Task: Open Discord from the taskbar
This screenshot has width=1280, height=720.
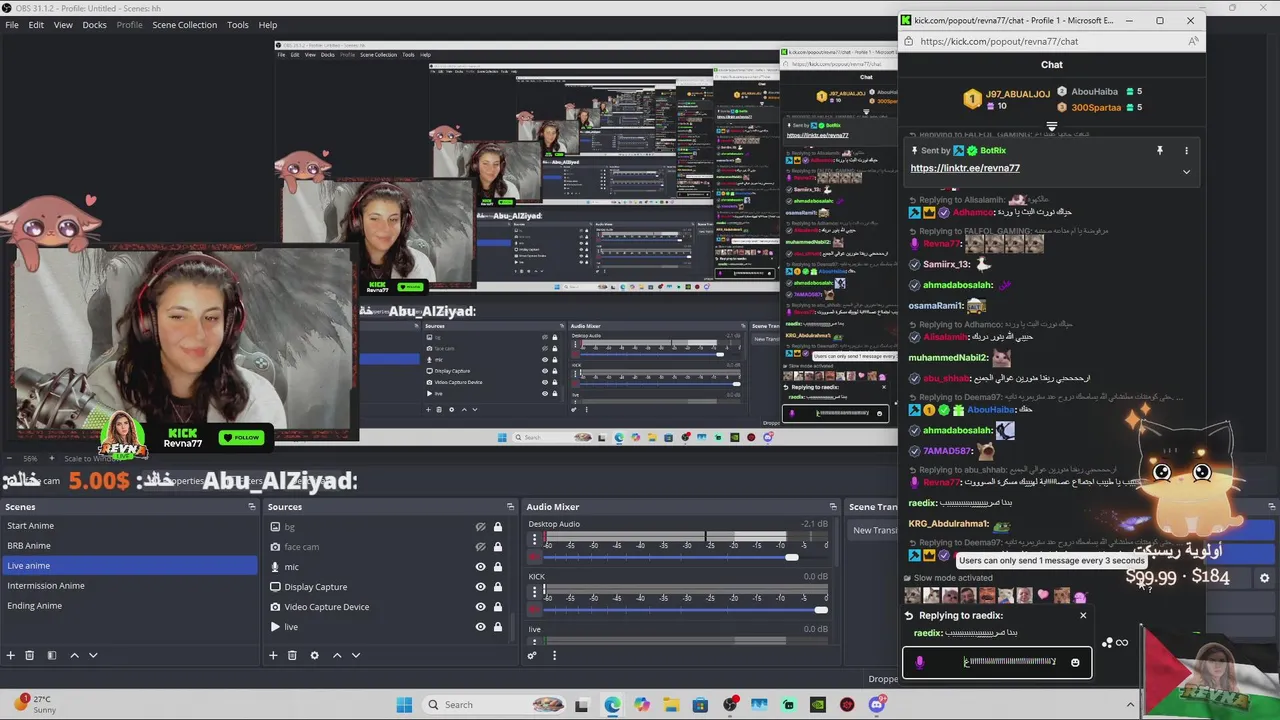Action: 877,705
